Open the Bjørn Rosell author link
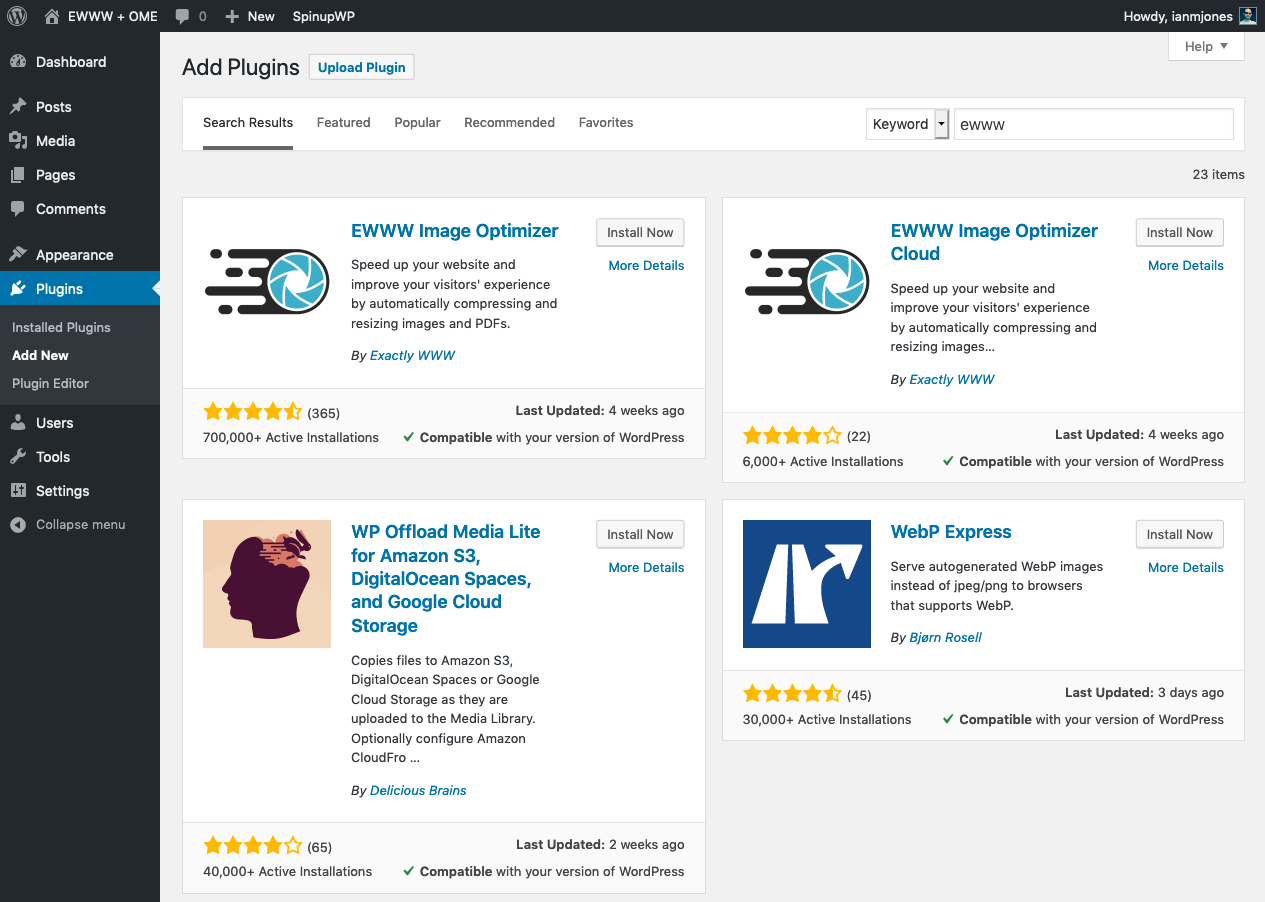The height and width of the screenshot is (902, 1265). click(946, 637)
